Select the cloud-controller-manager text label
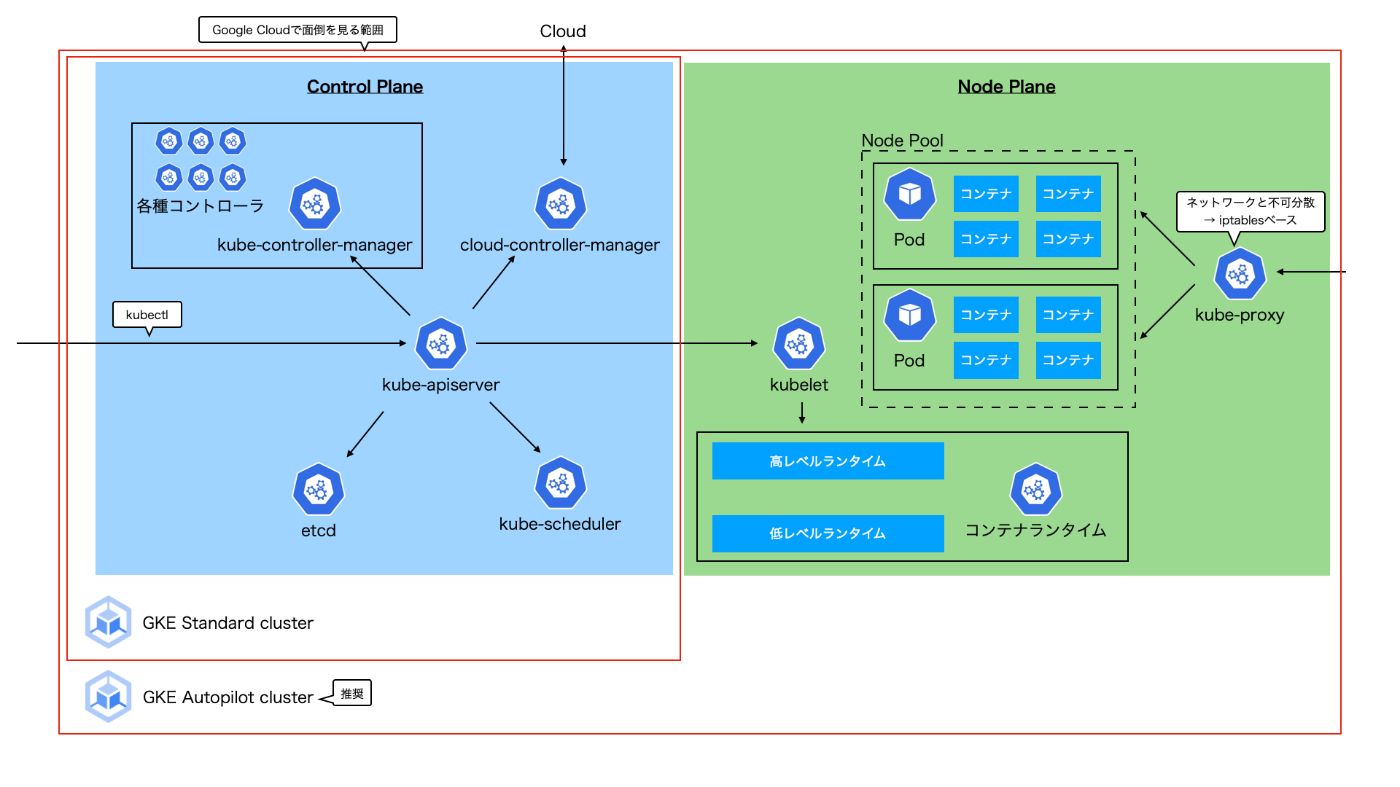1400x787 pixels. point(560,245)
